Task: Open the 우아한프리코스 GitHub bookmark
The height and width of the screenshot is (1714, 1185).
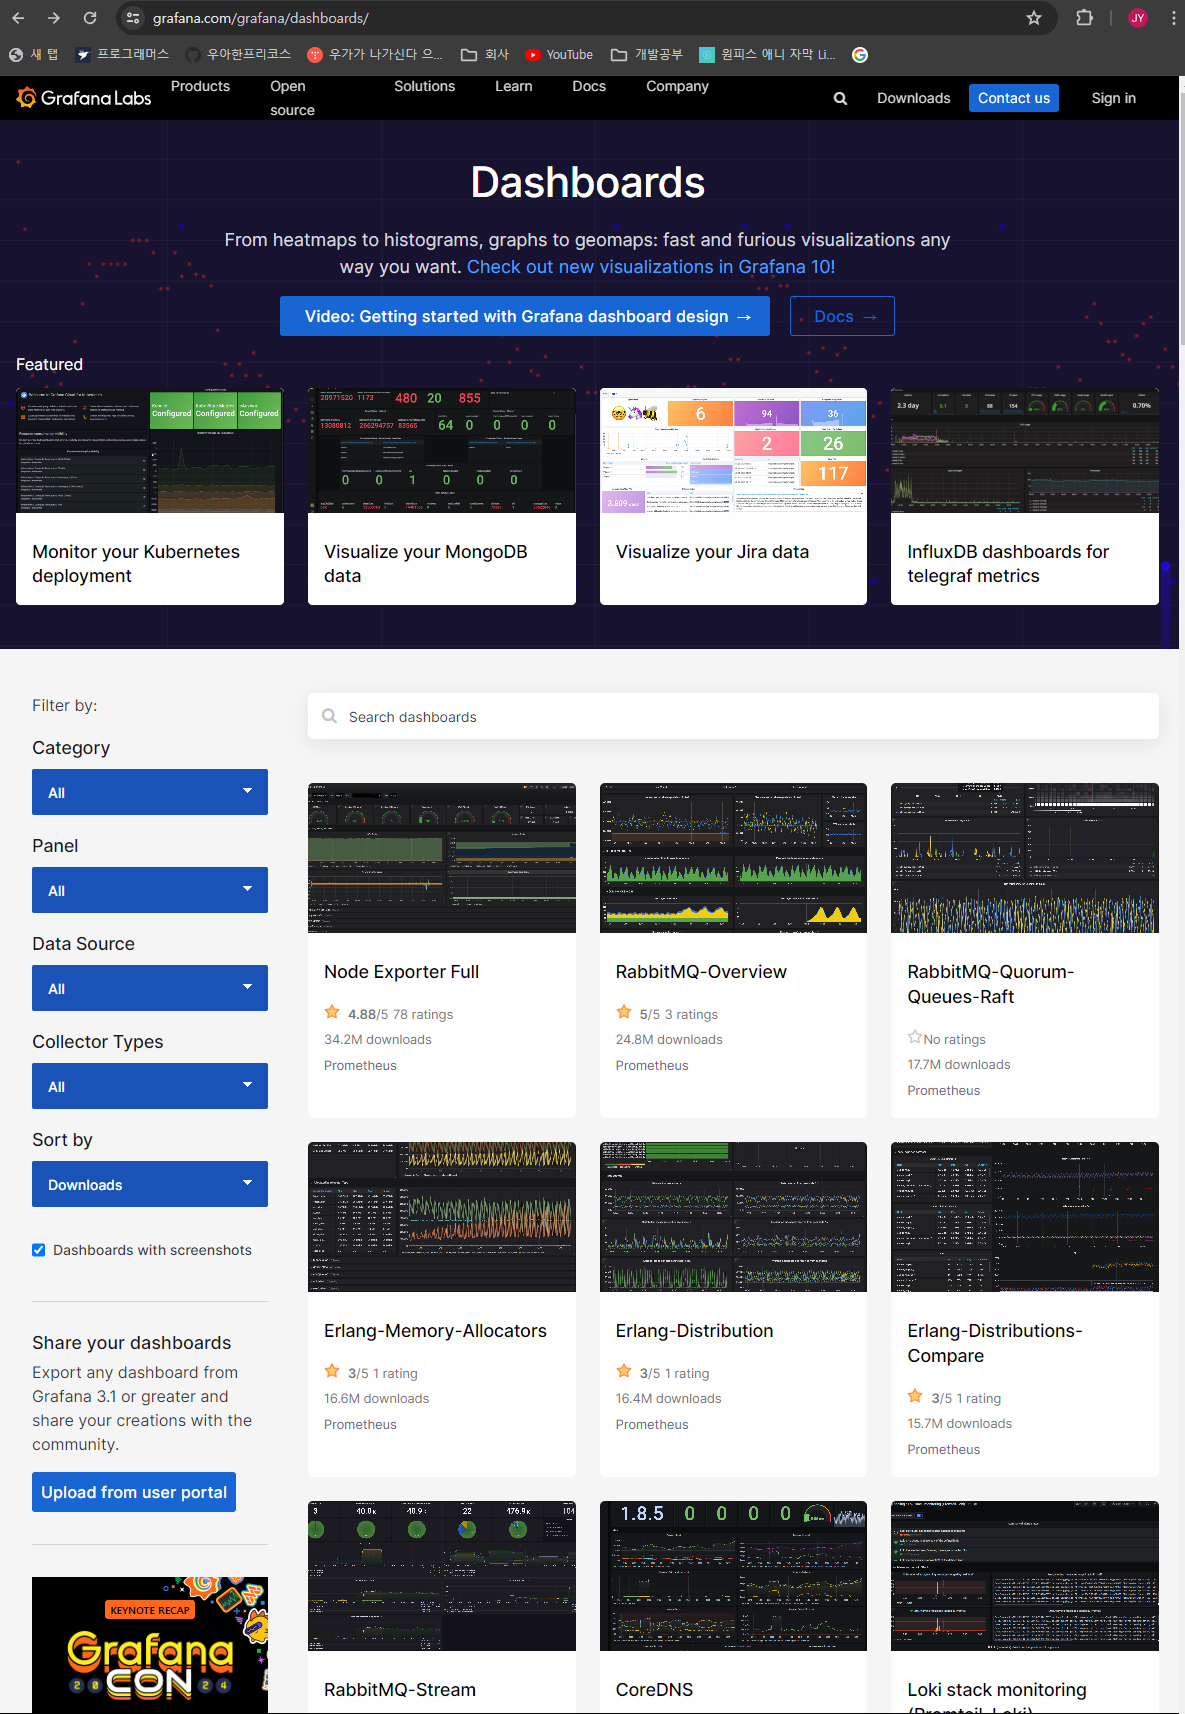Action: pyautogui.click(x=238, y=55)
